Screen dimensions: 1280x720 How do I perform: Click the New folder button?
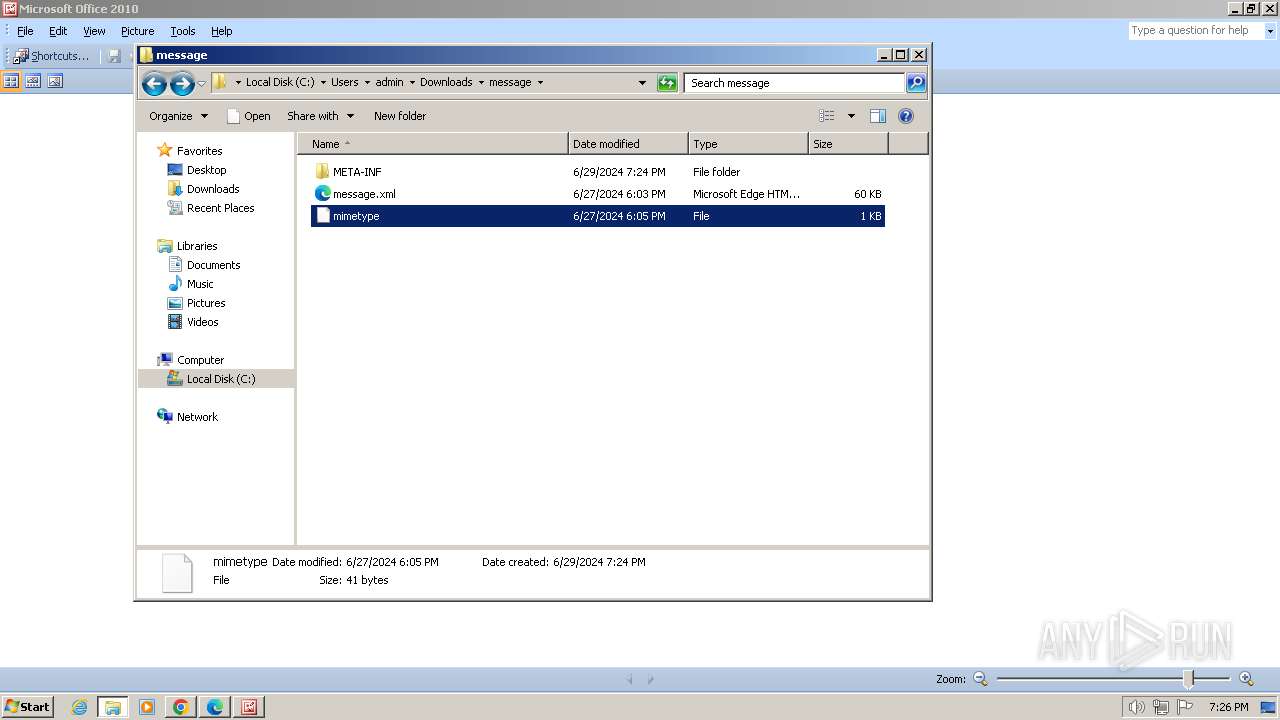pyautogui.click(x=400, y=116)
